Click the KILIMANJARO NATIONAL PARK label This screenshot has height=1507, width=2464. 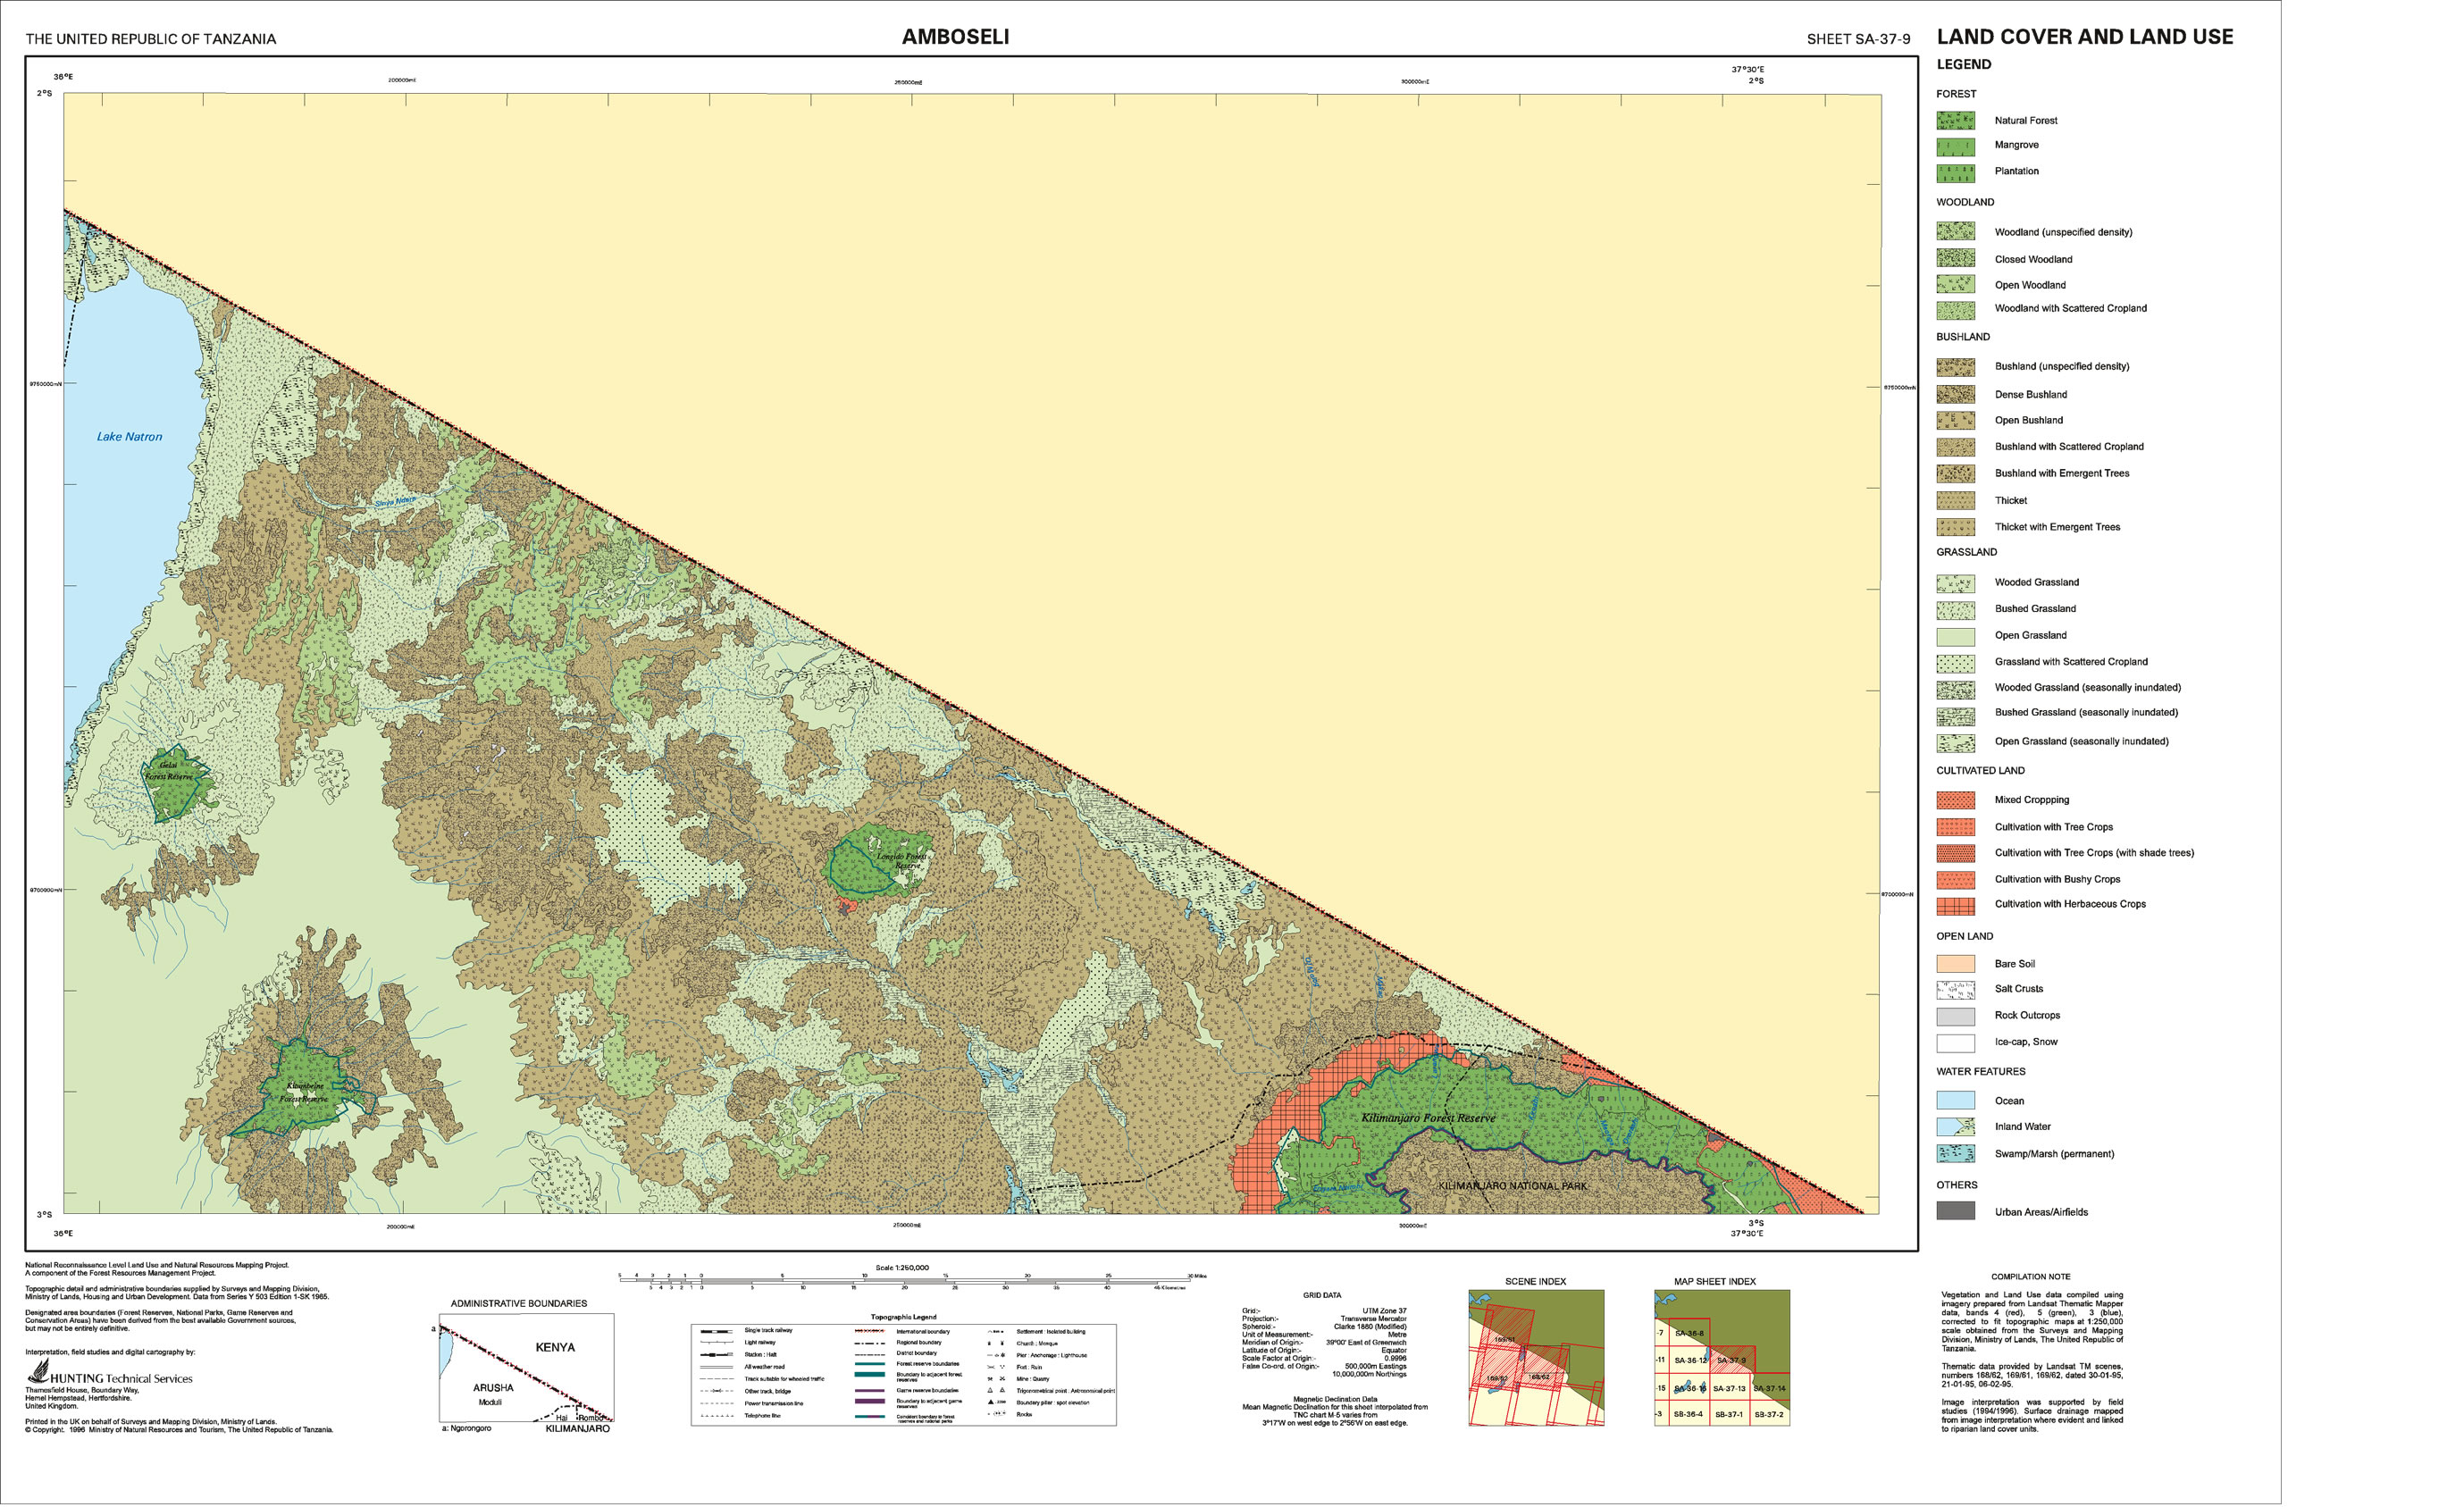1512,1186
